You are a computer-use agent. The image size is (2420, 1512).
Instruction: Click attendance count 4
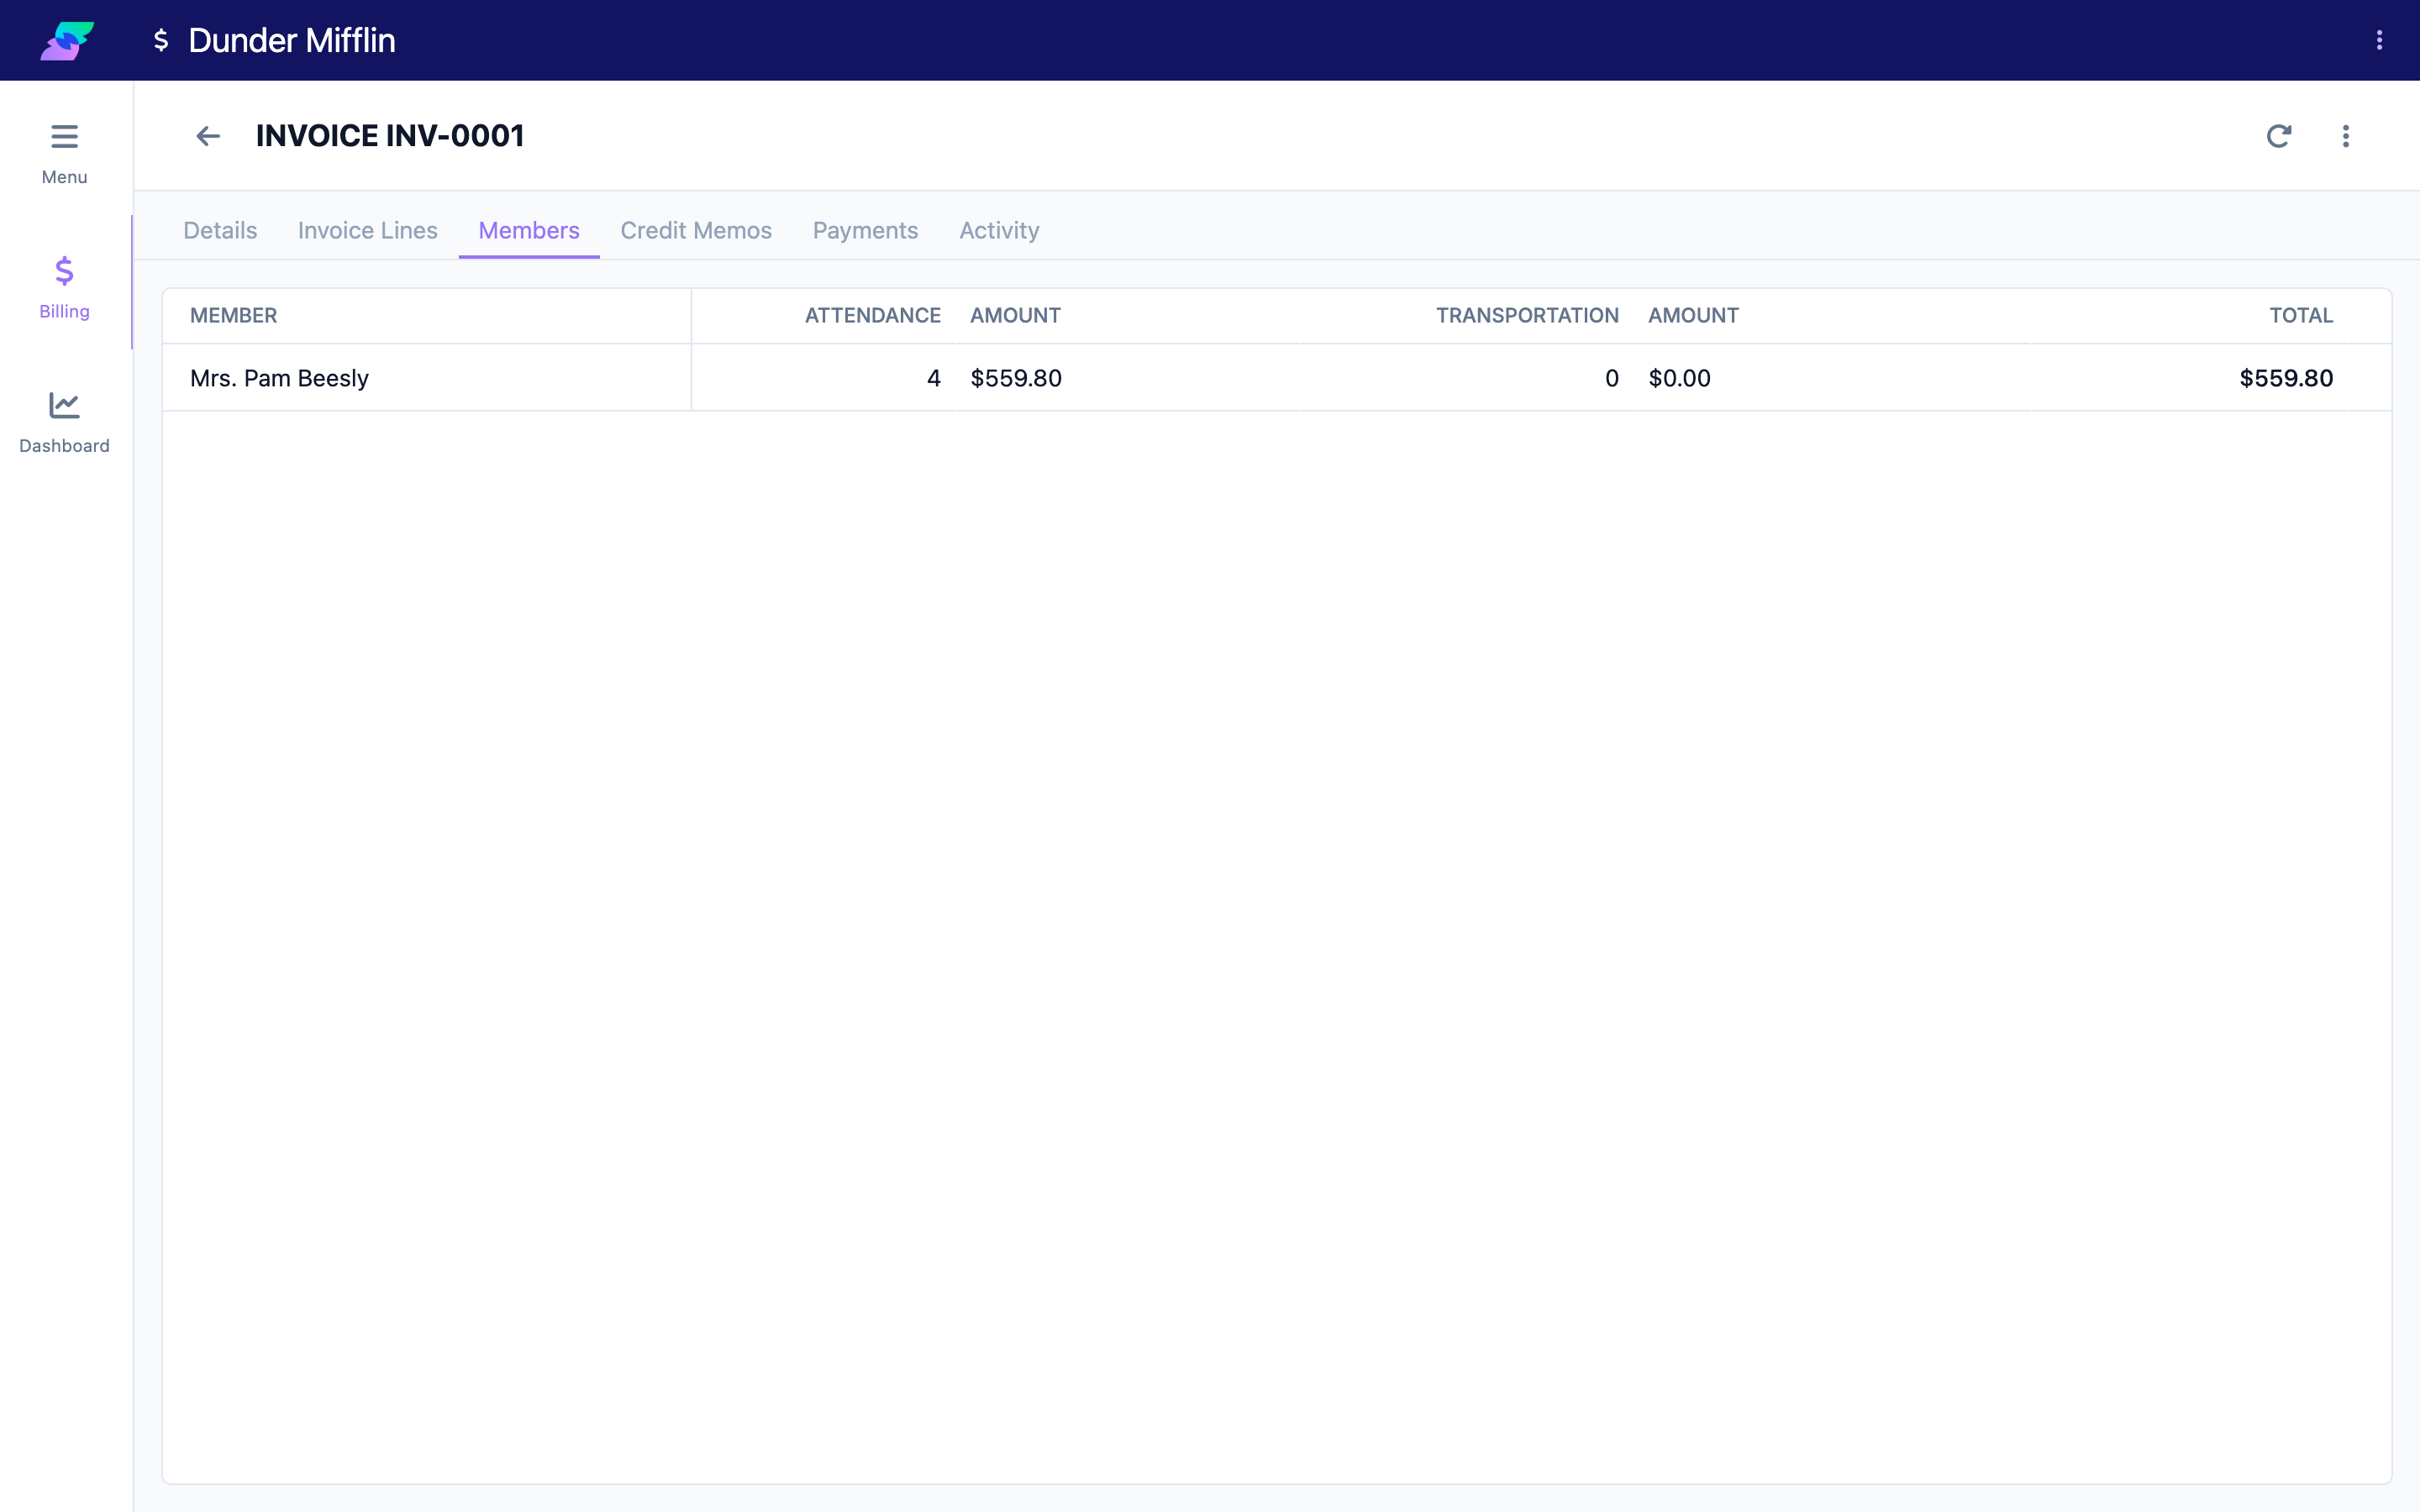coord(934,378)
